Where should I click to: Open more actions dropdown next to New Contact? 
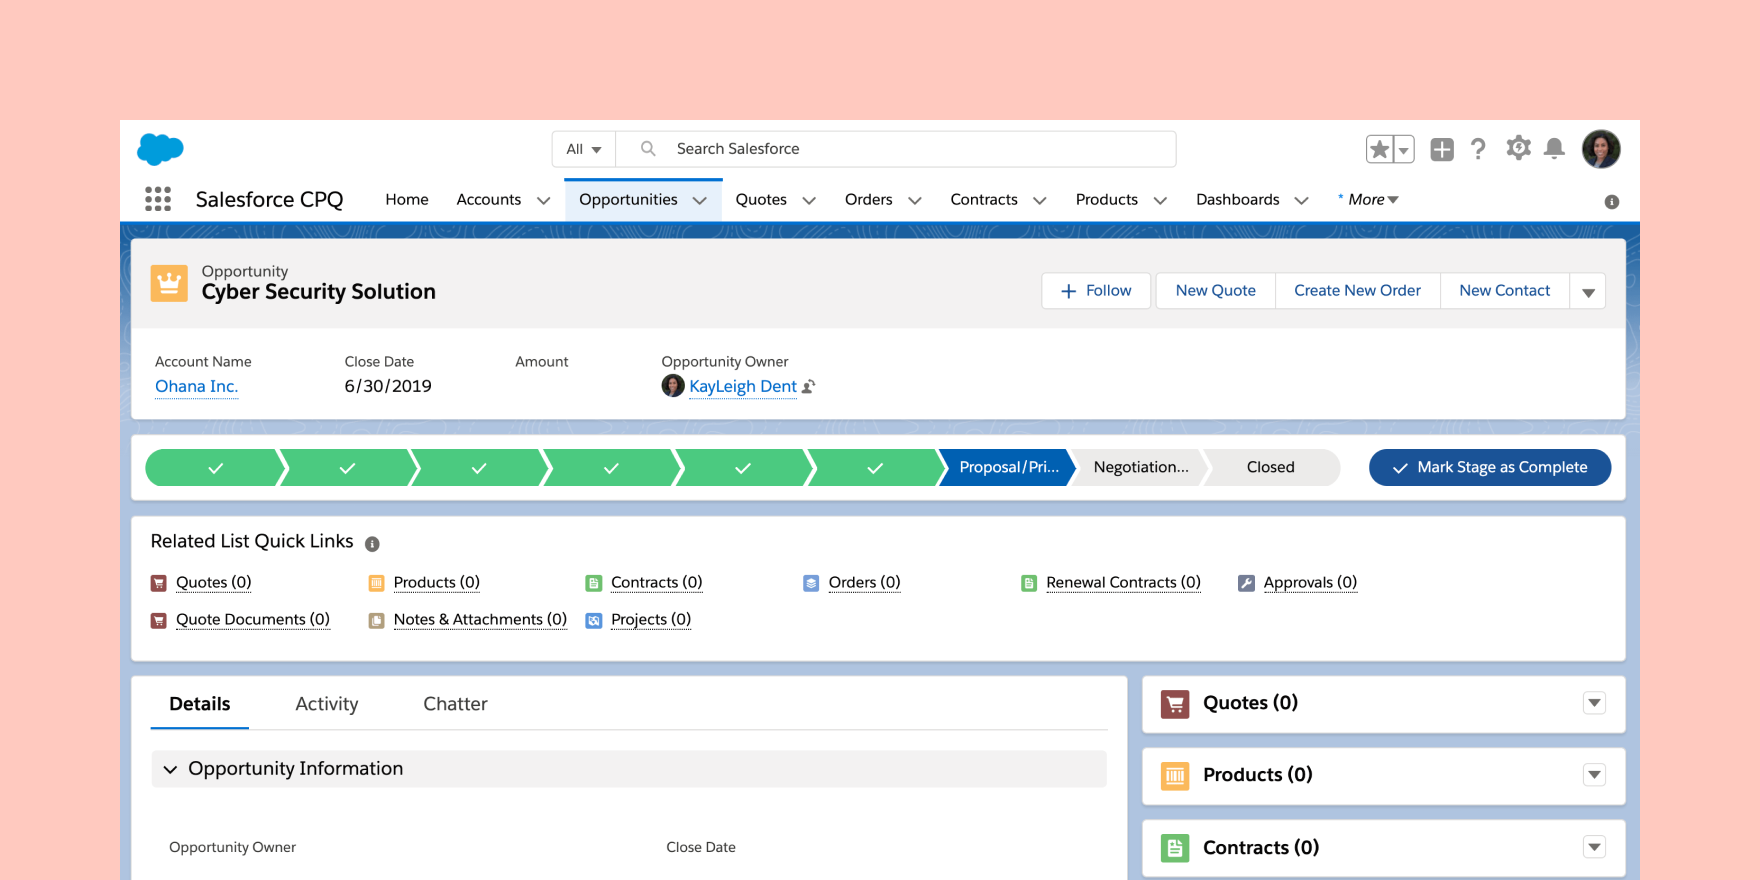click(x=1588, y=291)
